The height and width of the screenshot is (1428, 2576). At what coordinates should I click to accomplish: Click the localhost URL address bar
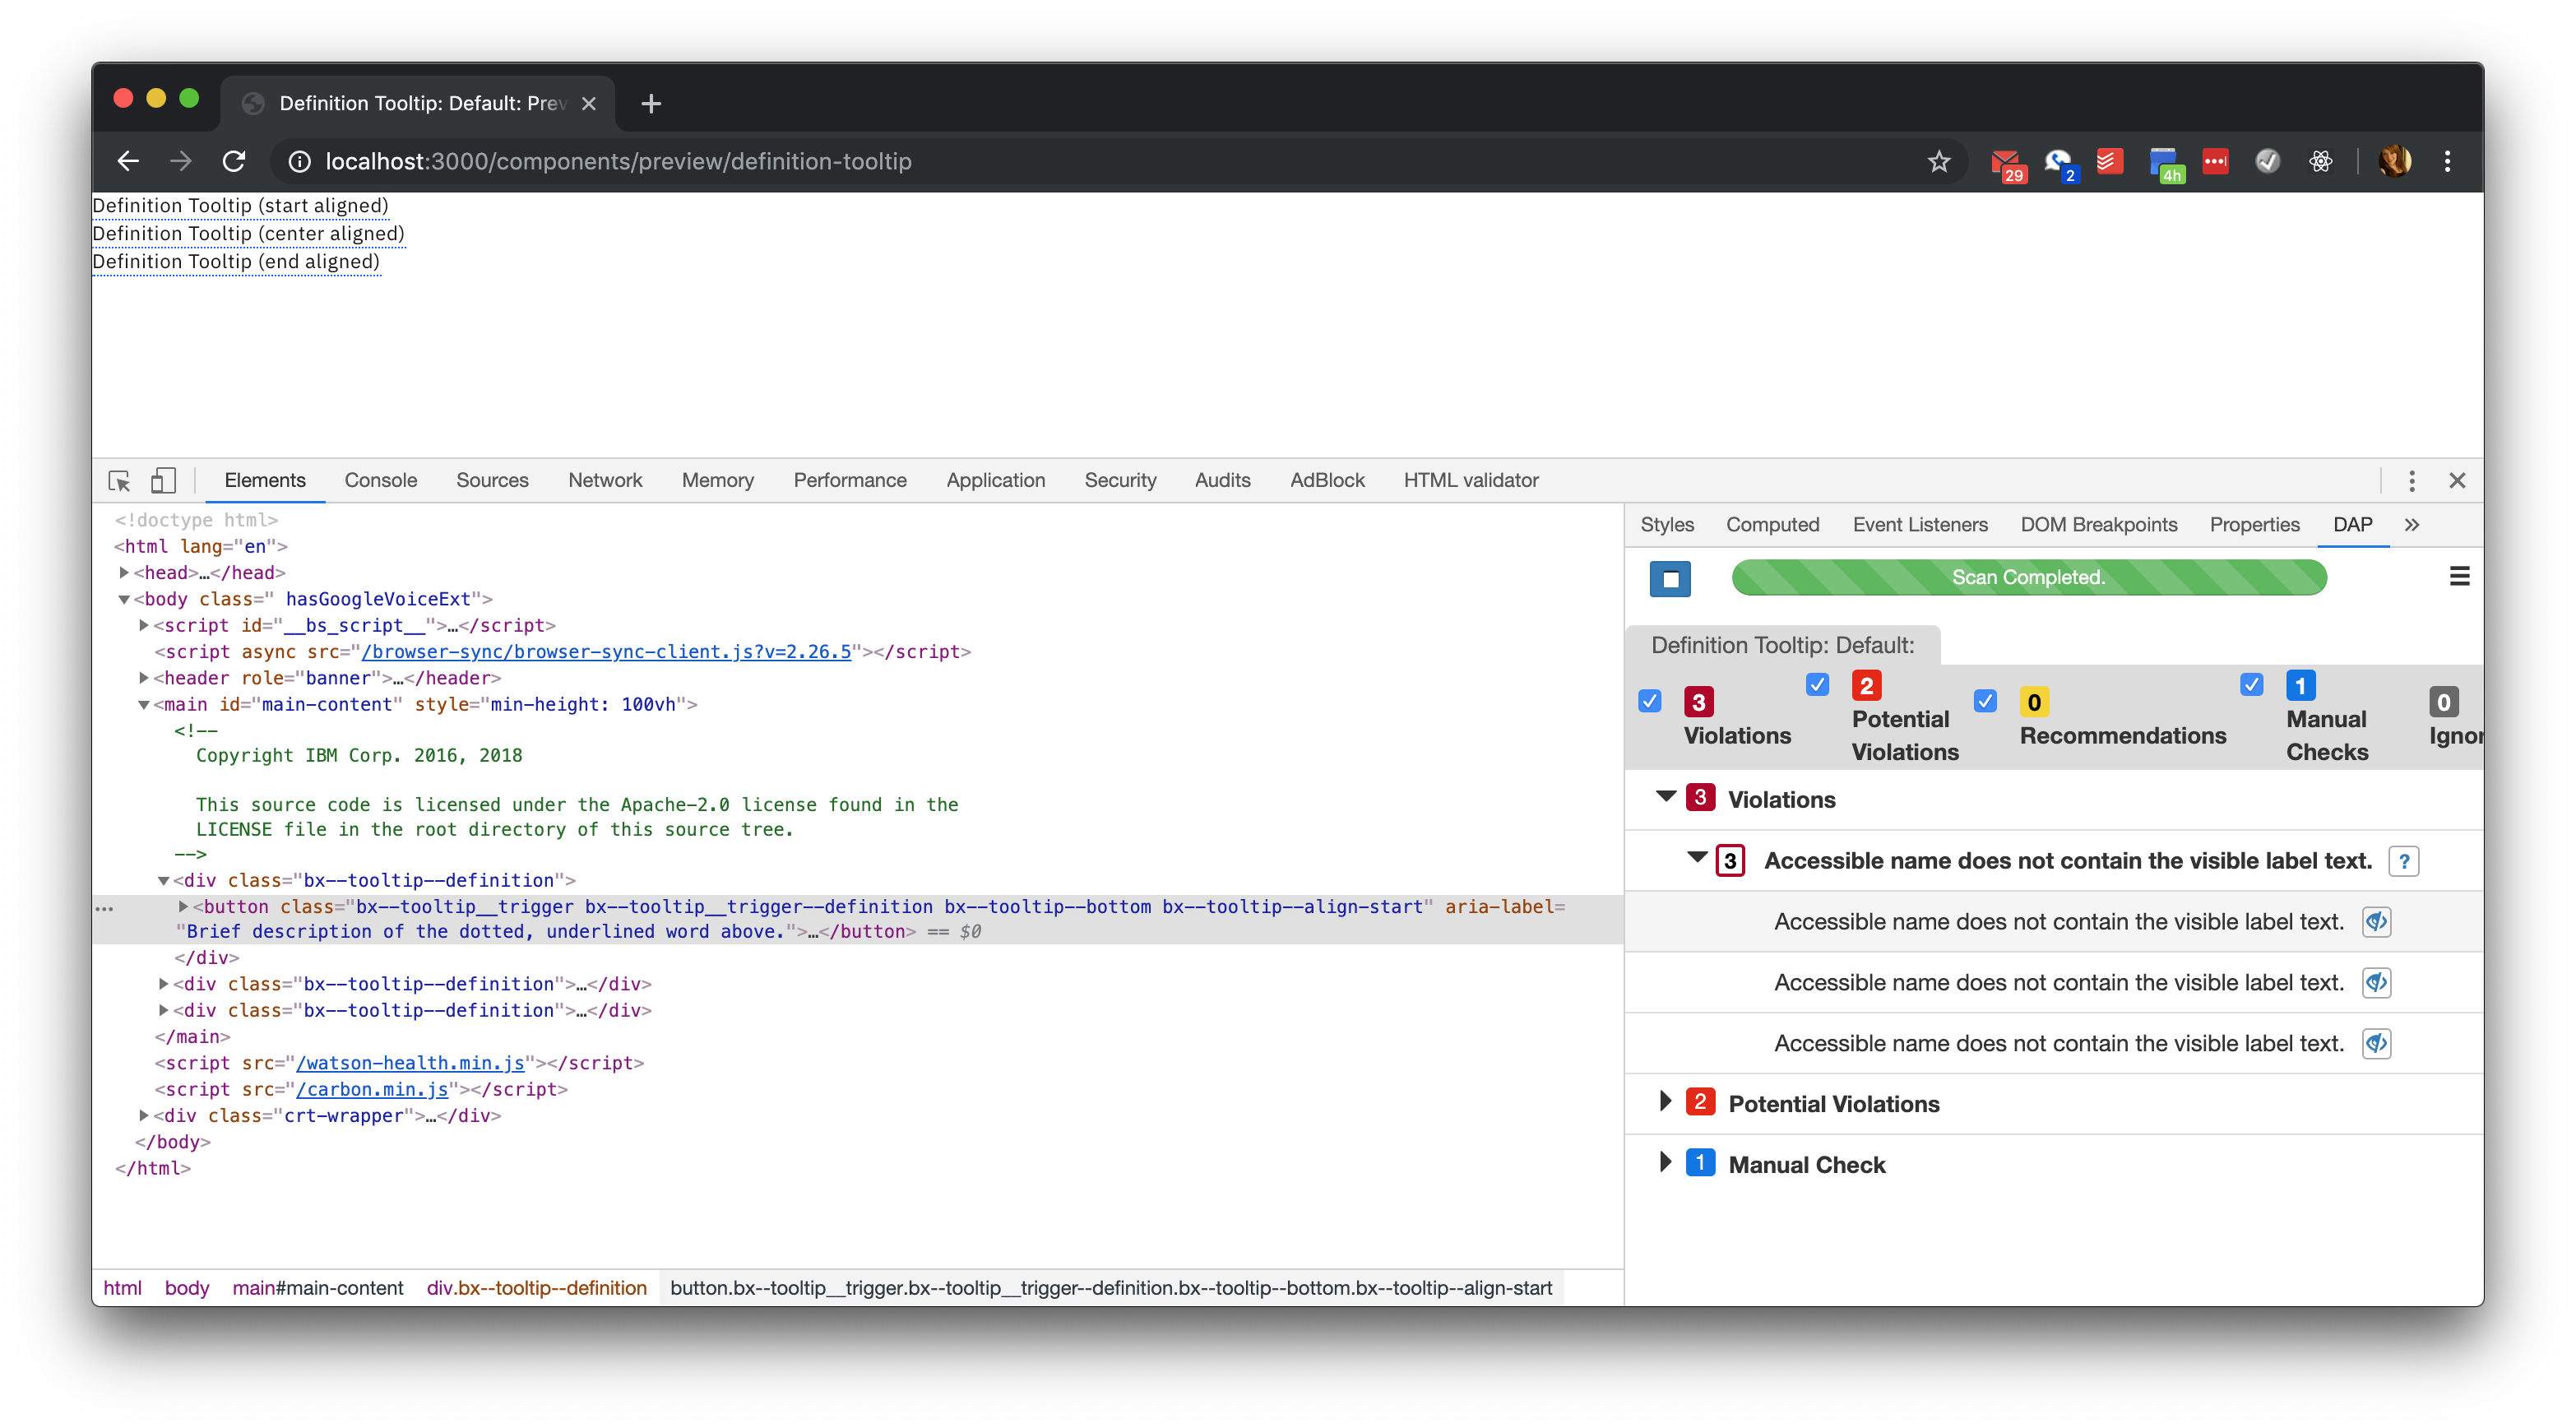618,161
